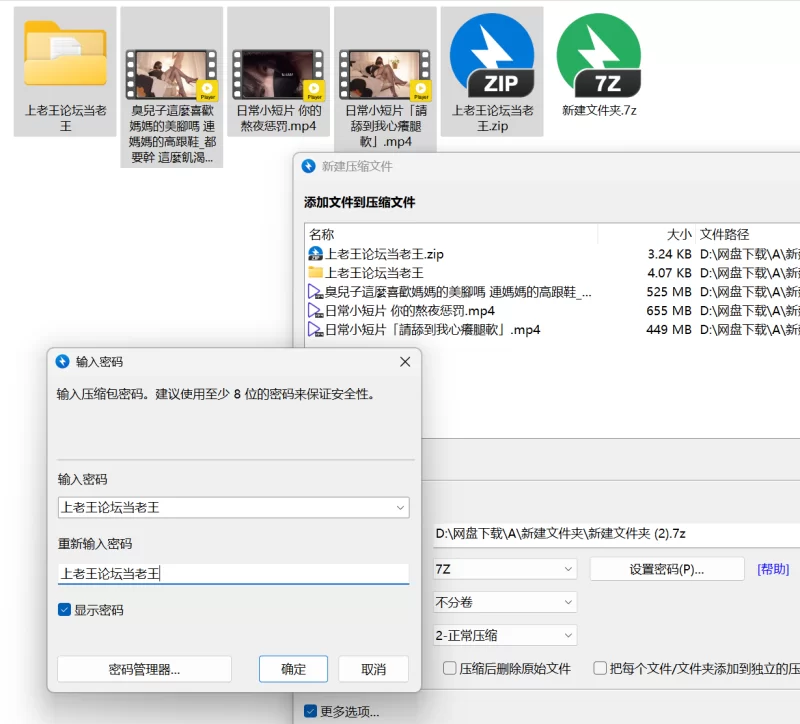Open the [帮助] help link
Screen dimensions: 800x724
pos(773,569)
